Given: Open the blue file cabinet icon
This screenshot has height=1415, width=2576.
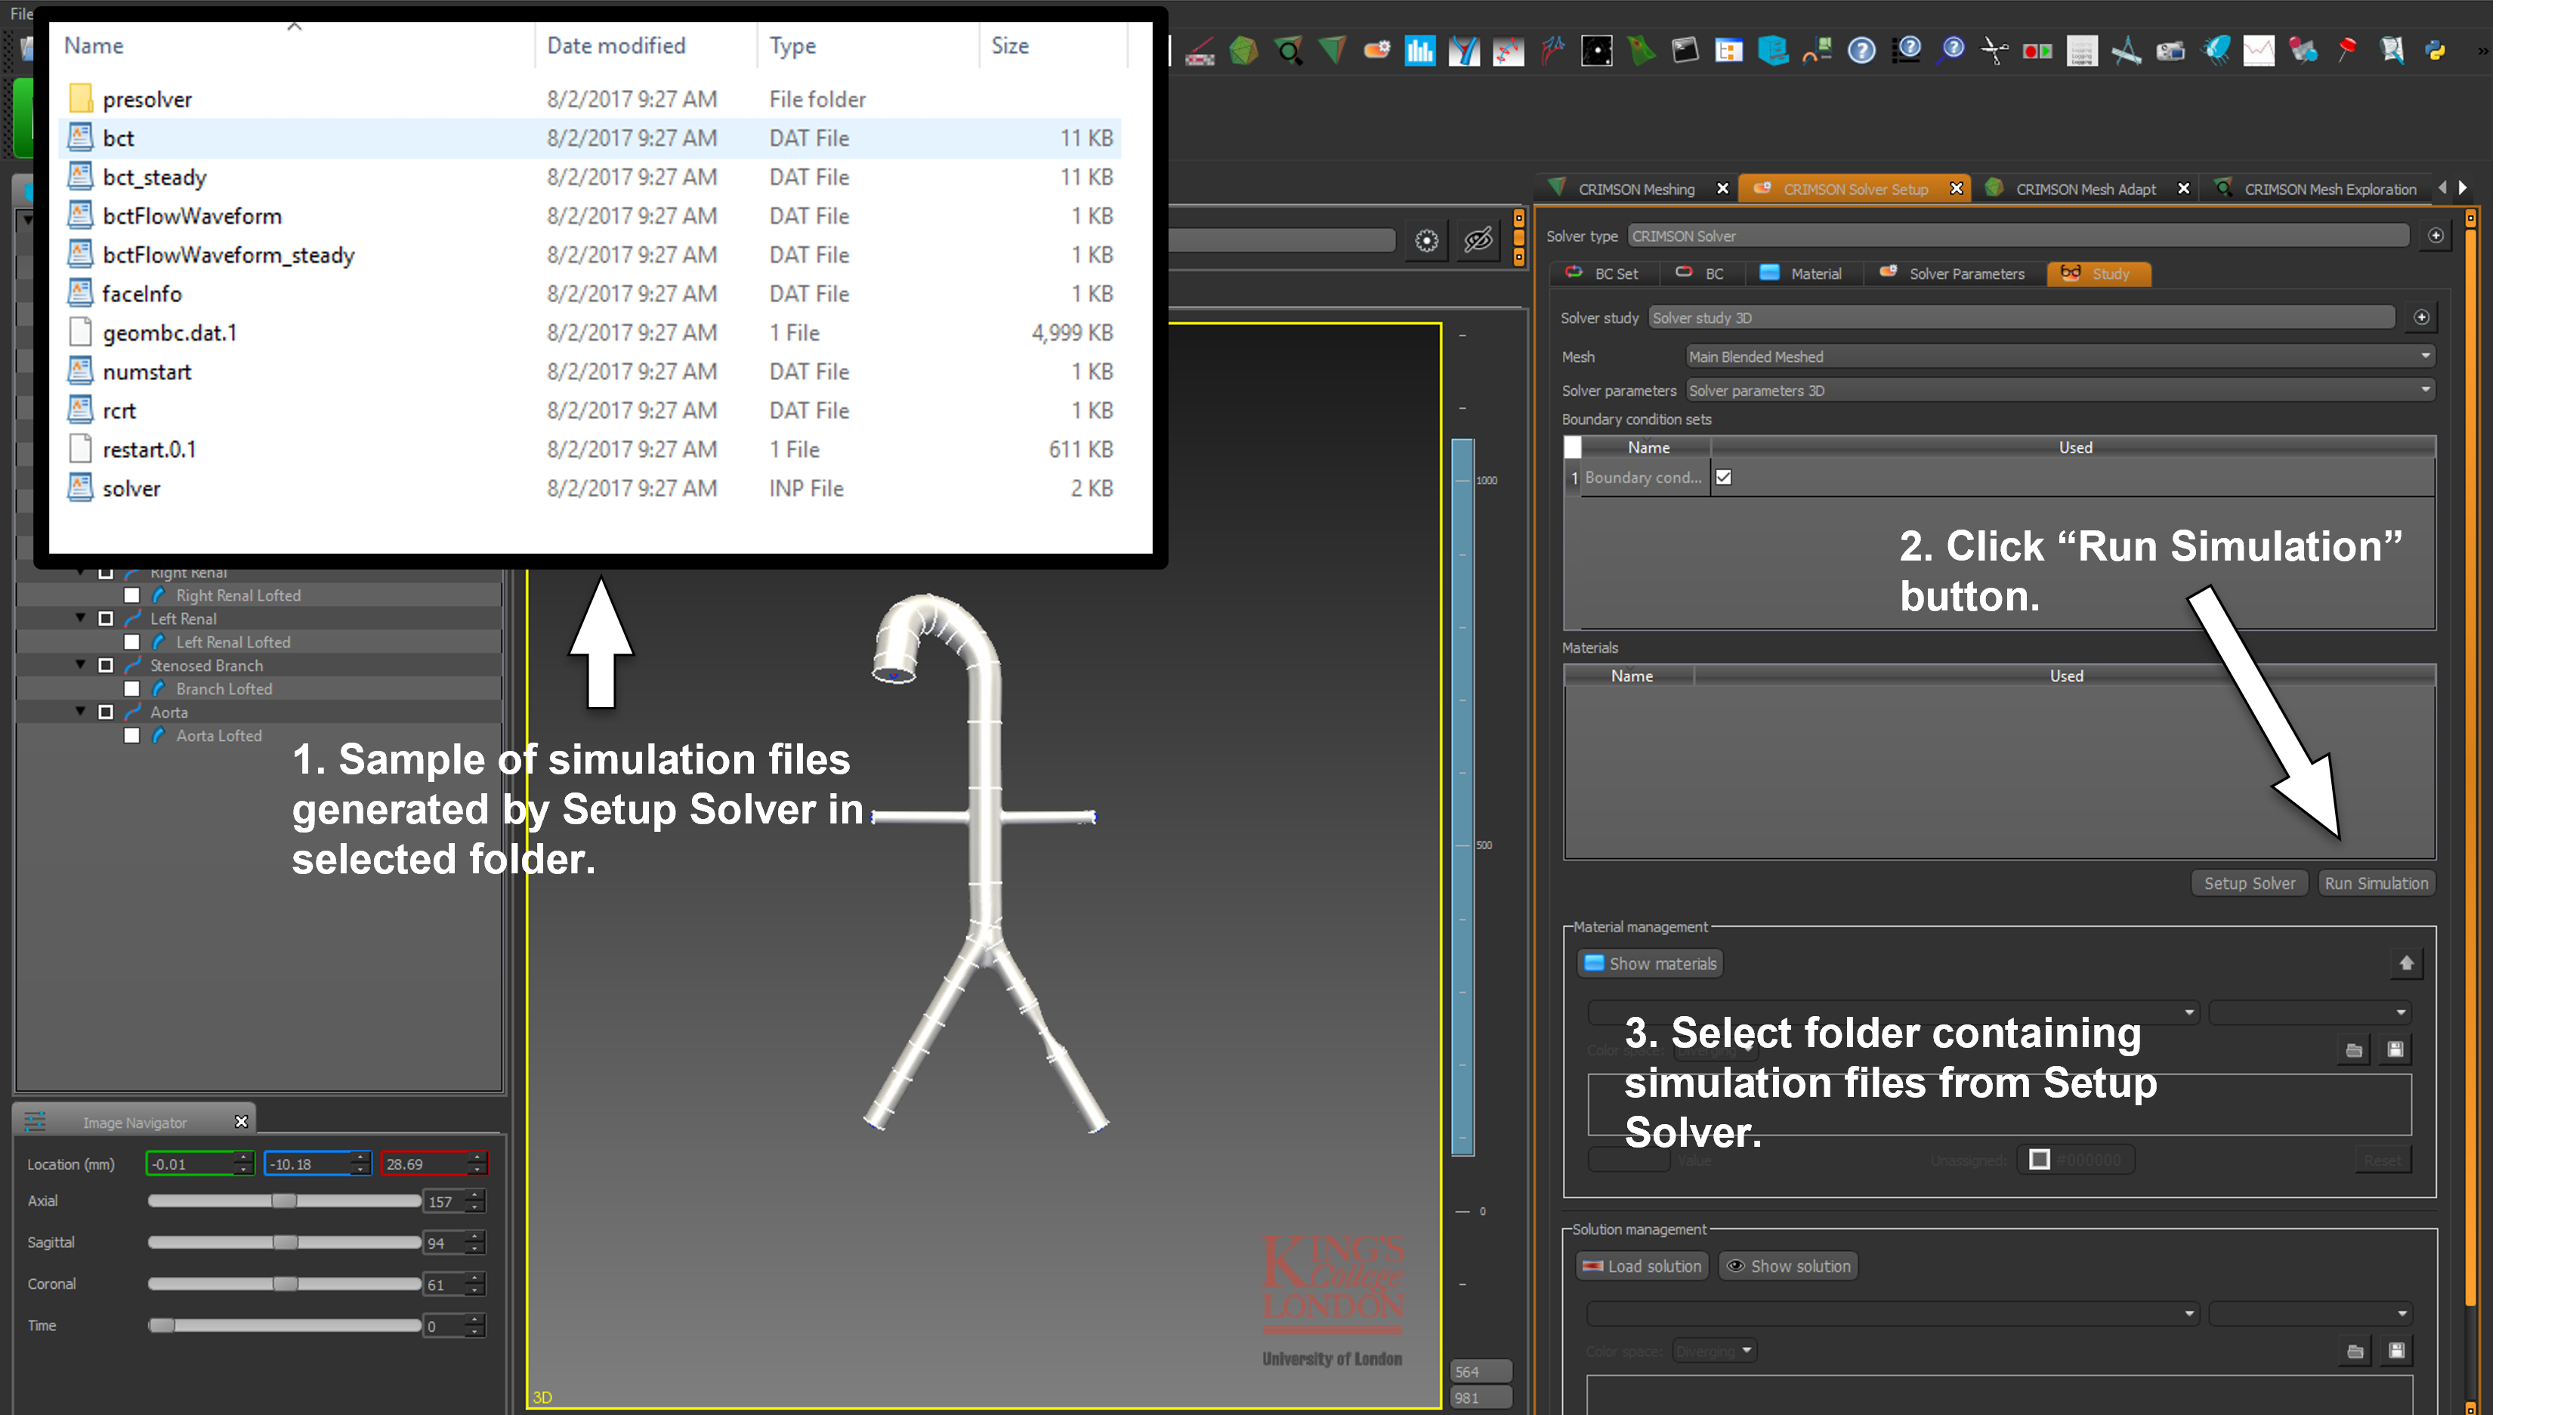Looking at the screenshot, I should coord(1772,50).
